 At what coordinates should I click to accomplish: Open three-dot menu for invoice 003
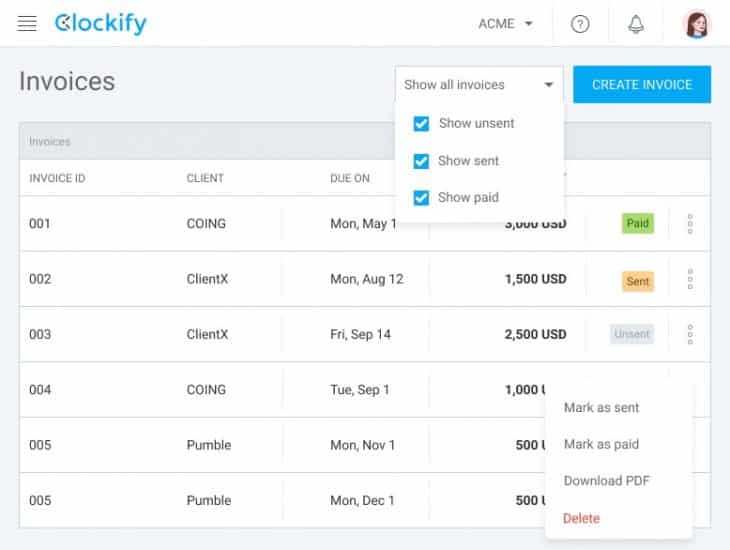click(x=690, y=334)
